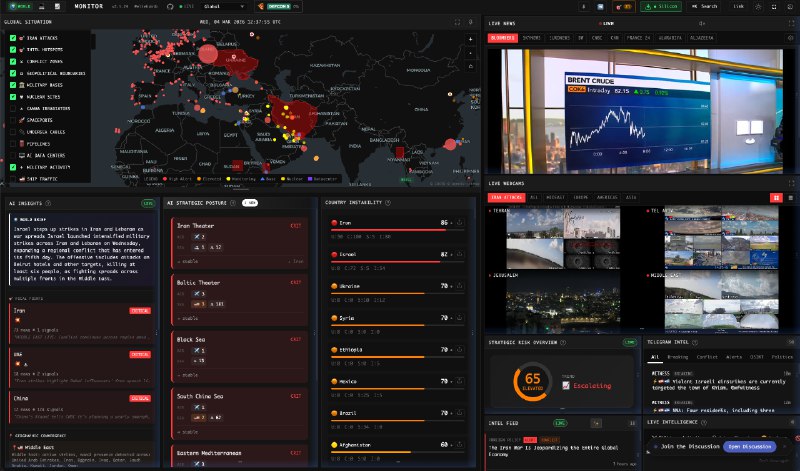Click the Silicon download button
Viewport: 800px width, 471px height.
tap(661, 7)
